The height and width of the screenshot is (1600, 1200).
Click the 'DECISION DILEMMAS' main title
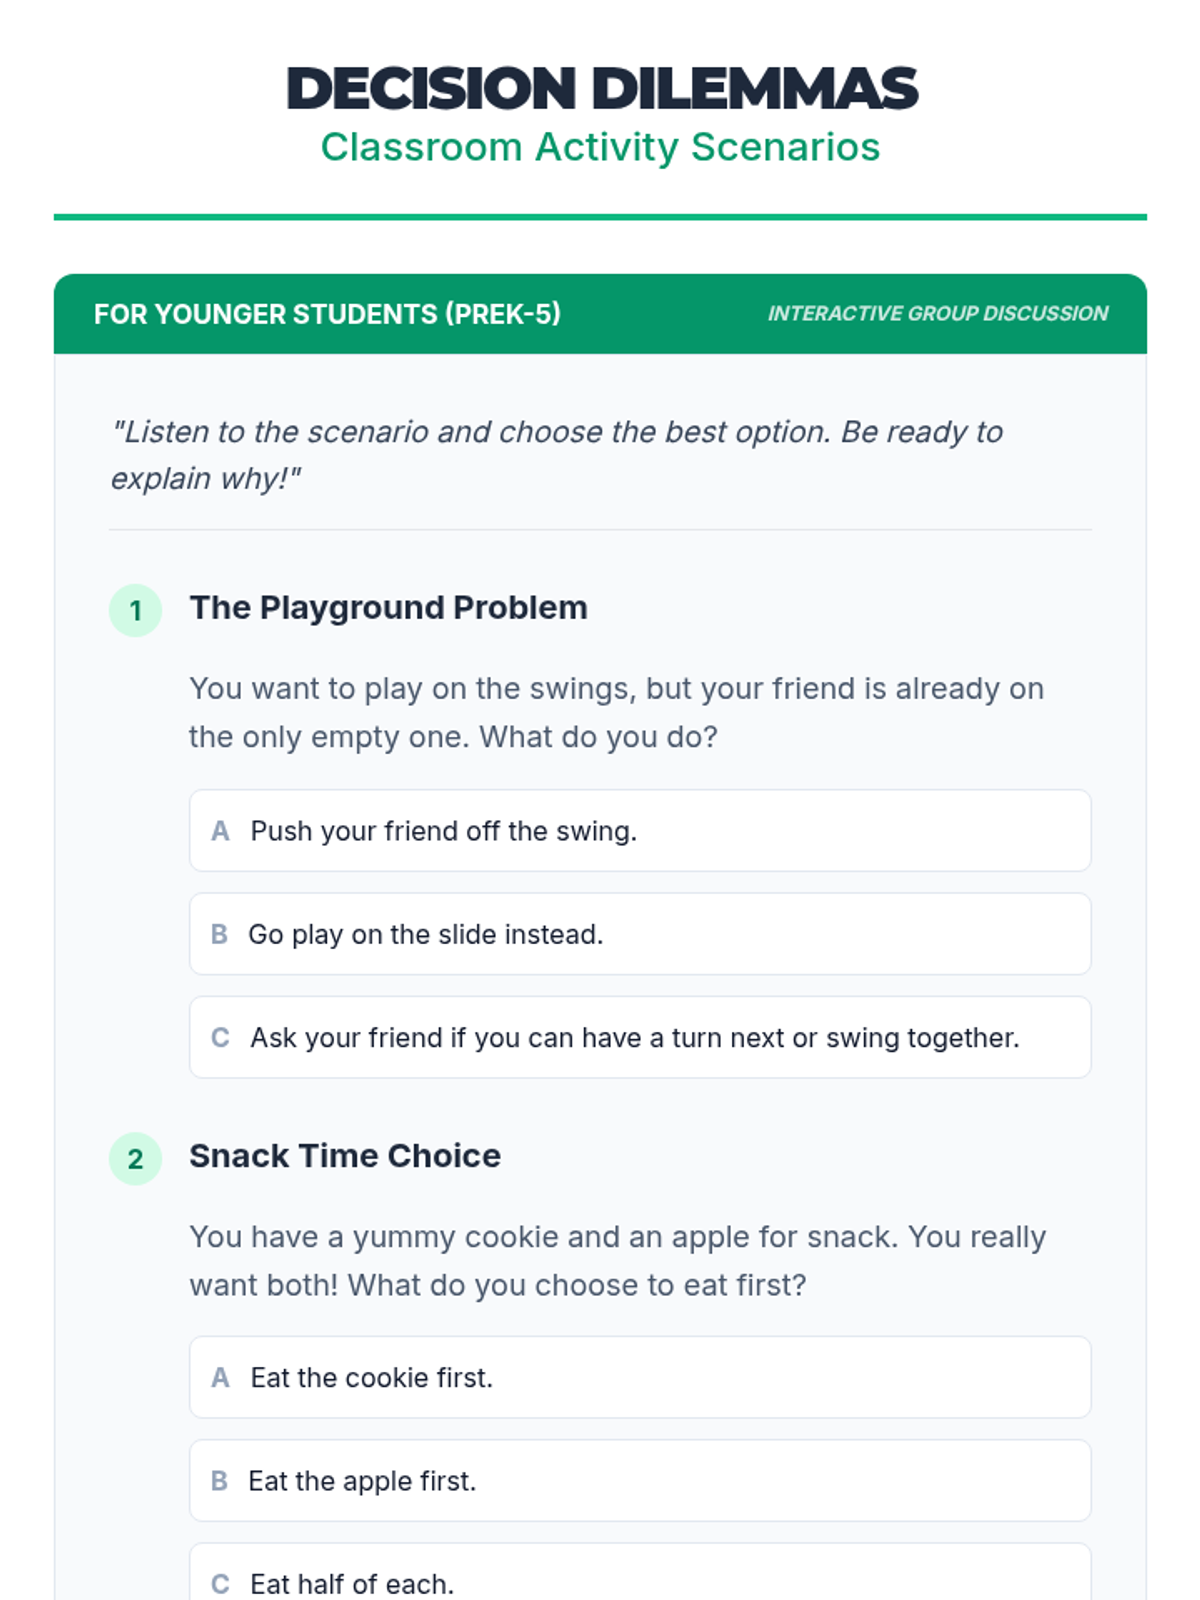click(601, 88)
